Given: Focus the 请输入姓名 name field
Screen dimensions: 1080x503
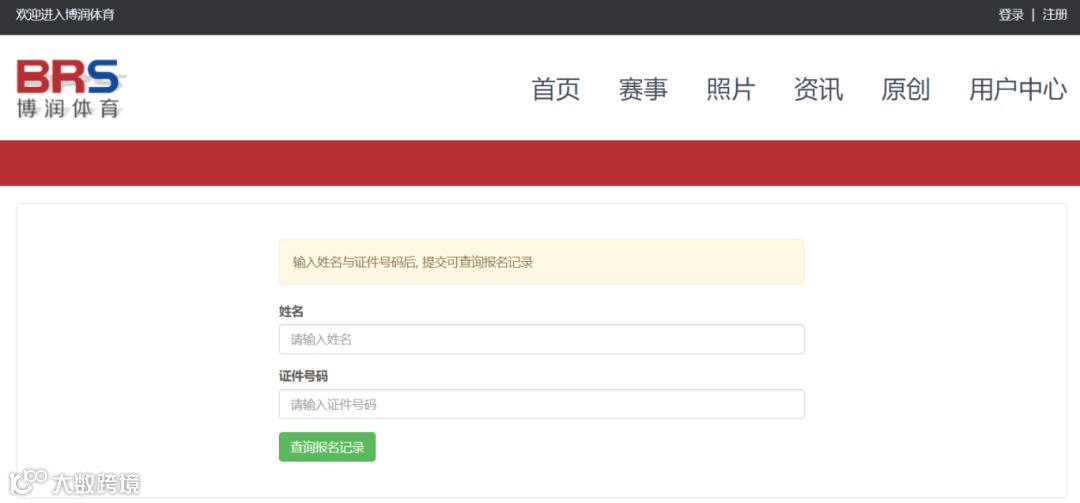Looking at the screenshot, I should pyautogui.click(x=541, y=339).
